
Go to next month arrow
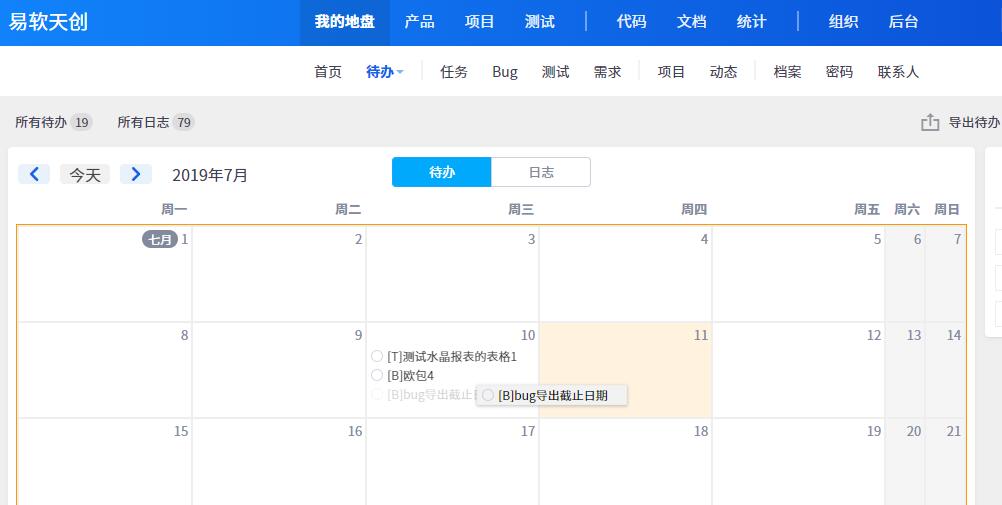(x=136, y=174)
